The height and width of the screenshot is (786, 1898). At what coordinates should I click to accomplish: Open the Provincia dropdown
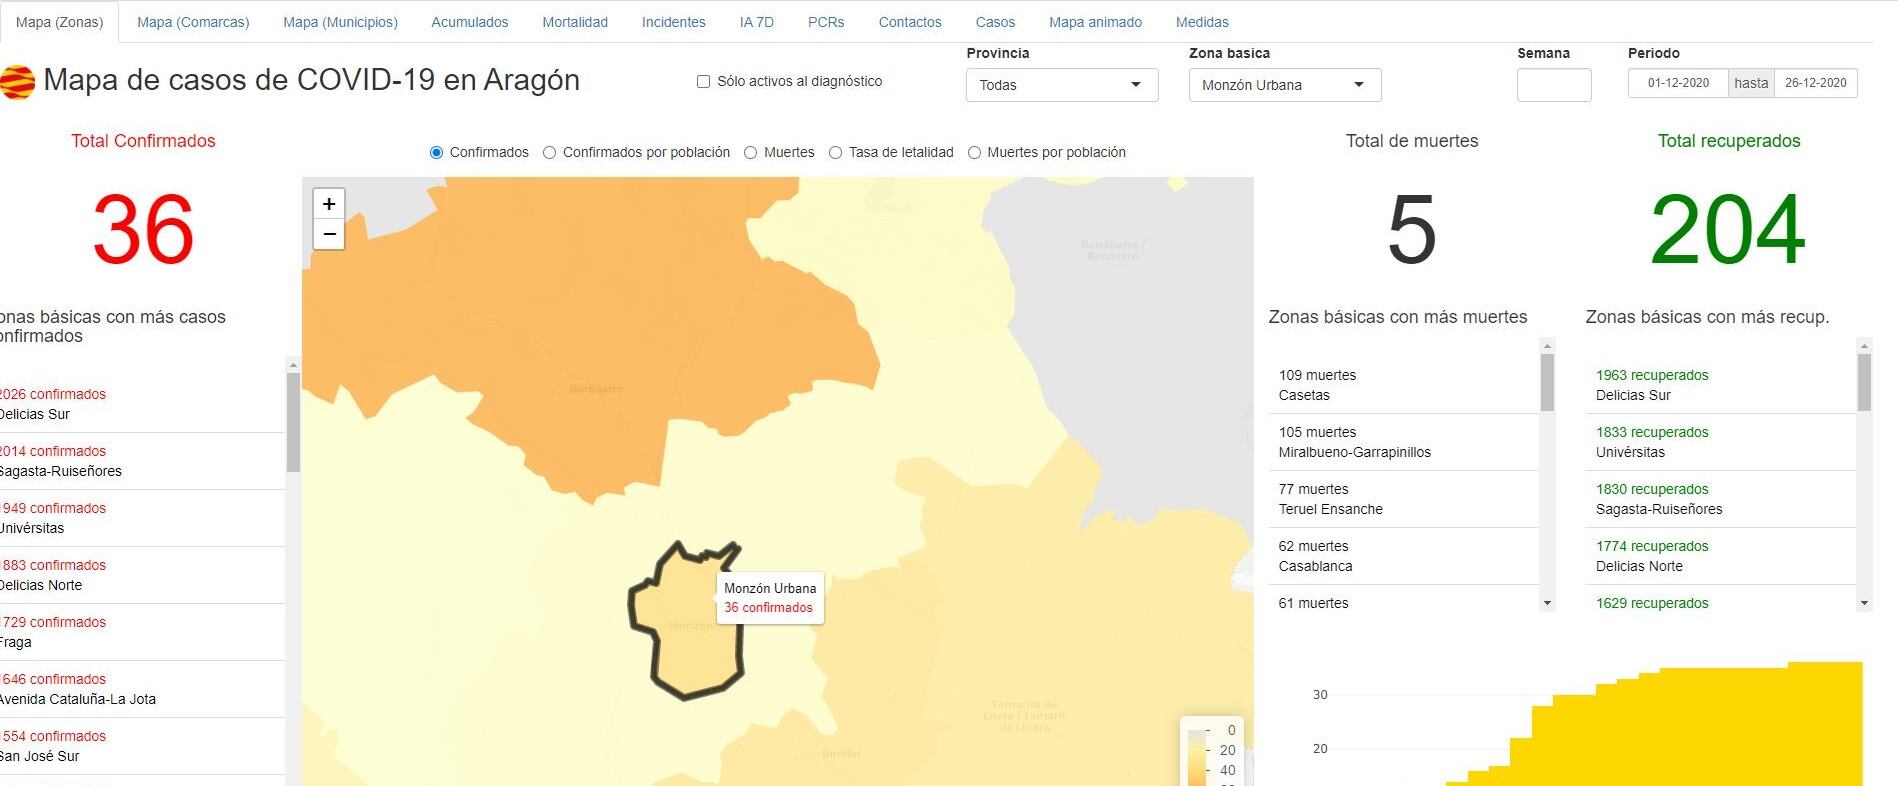click(1061, 85)
